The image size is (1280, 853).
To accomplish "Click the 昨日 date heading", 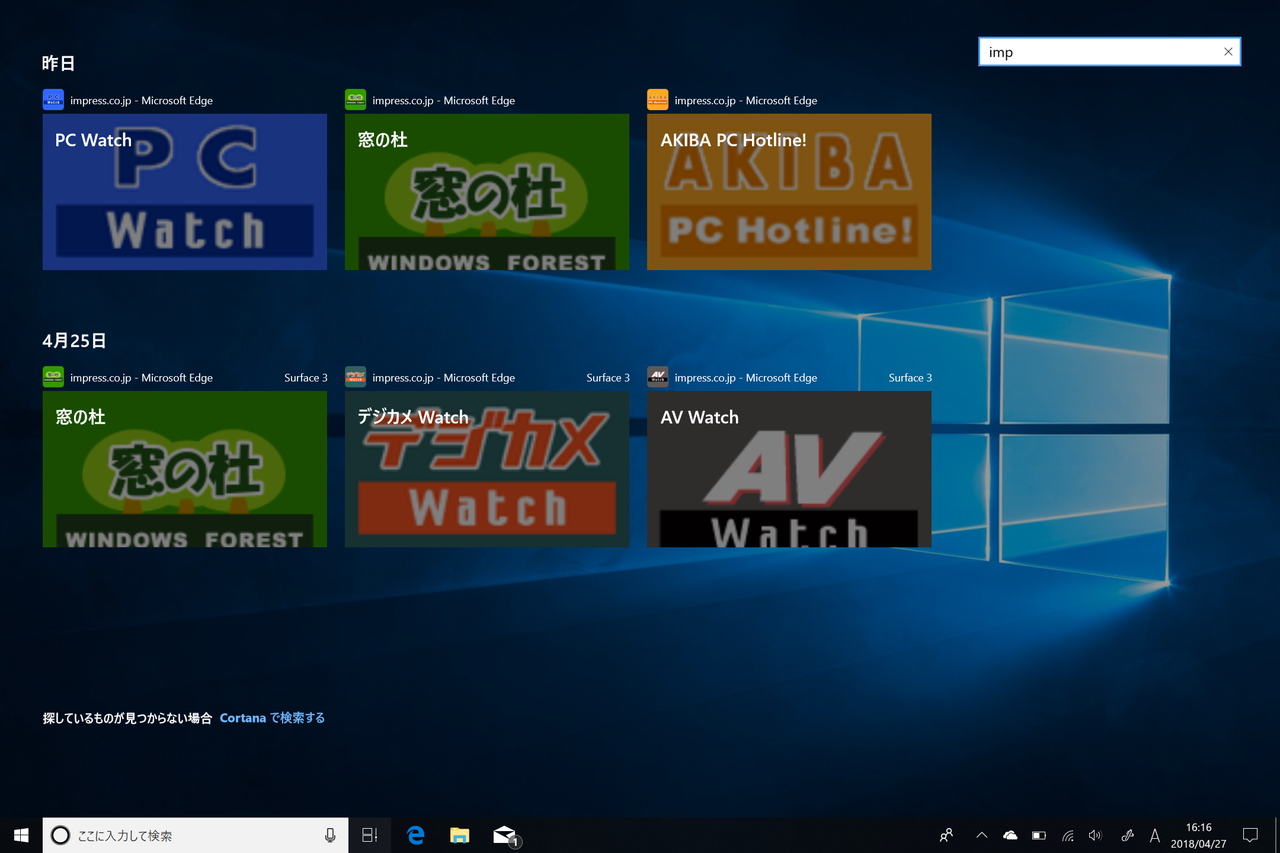I will pos(59,63).
